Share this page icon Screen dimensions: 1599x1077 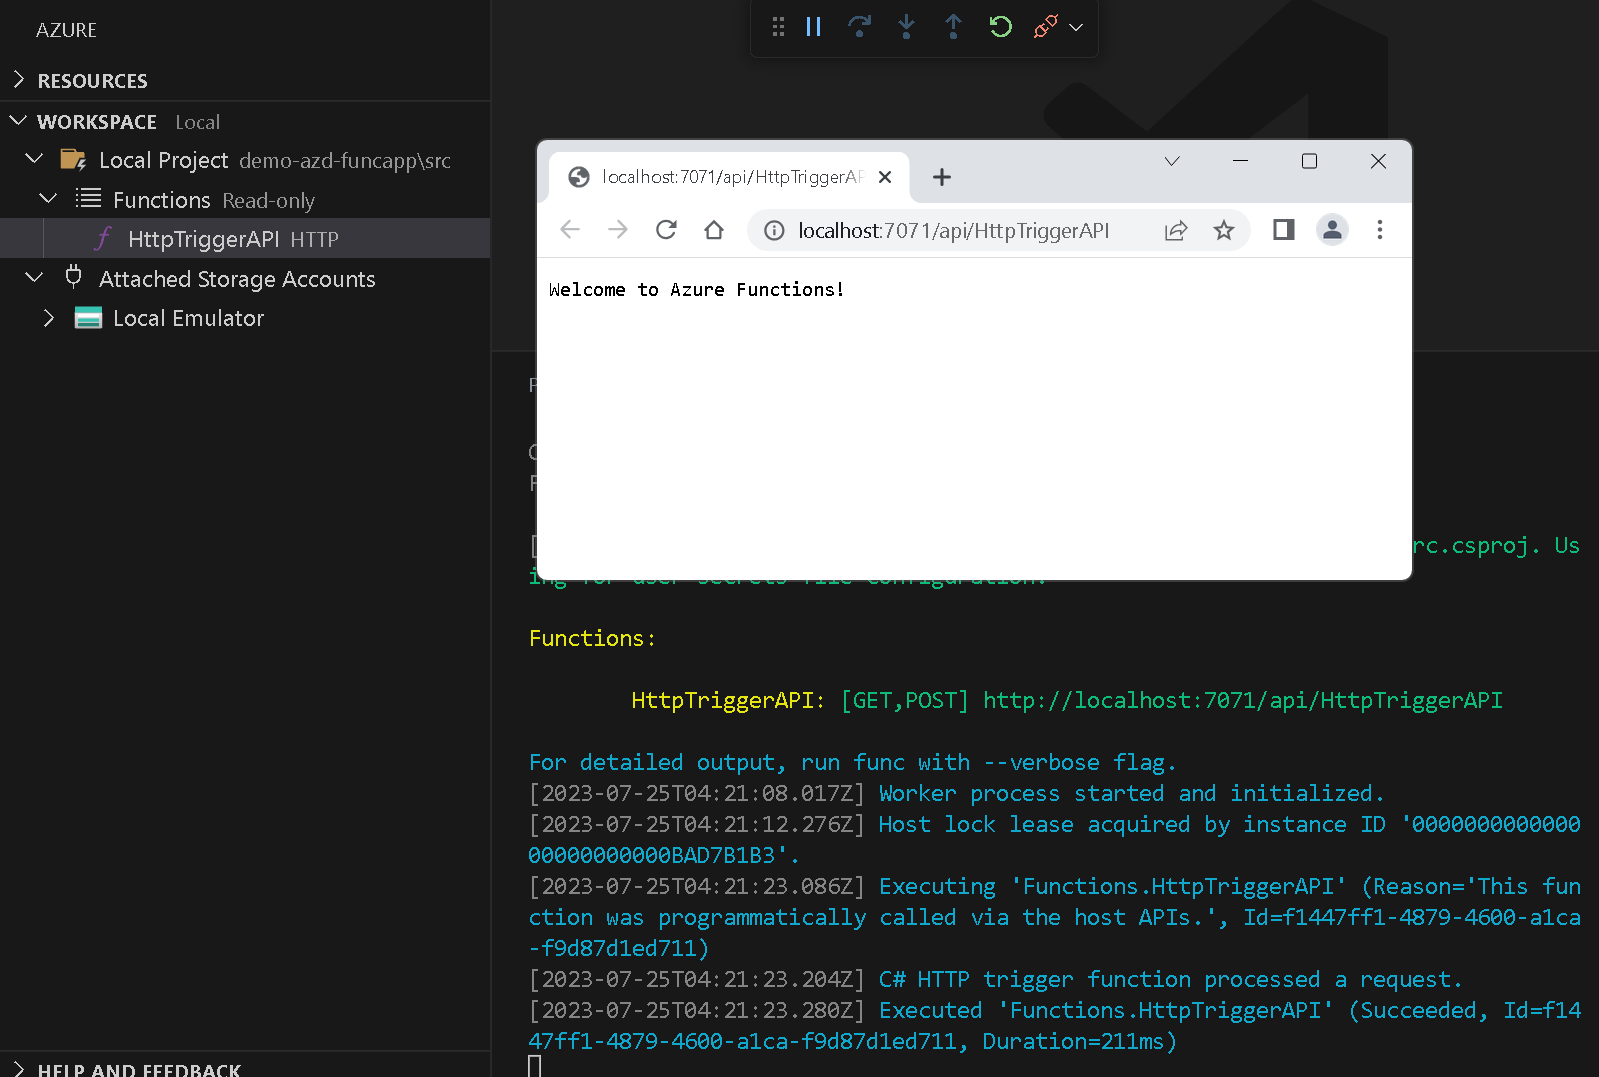[1176, 231]
